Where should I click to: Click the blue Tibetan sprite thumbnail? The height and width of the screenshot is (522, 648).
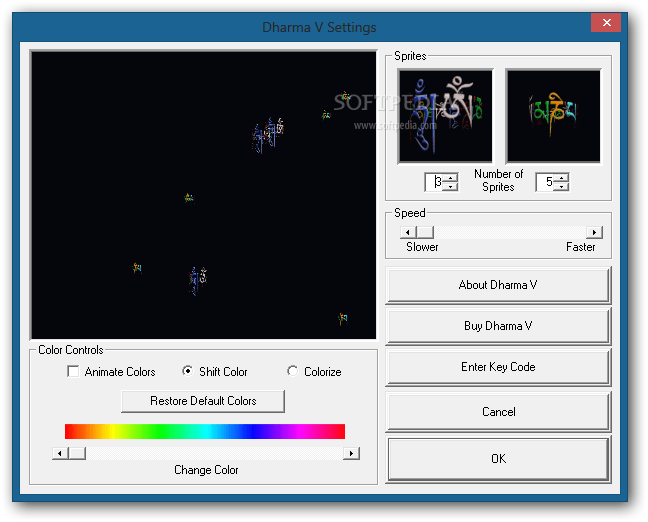coord(446,116)
